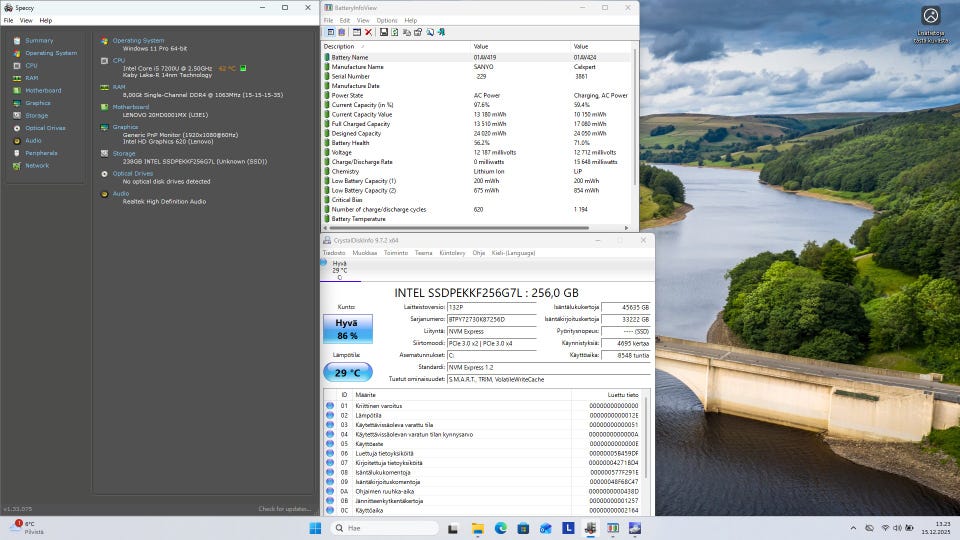Open the CPU section in Speccy sidebar

(31, 65)
